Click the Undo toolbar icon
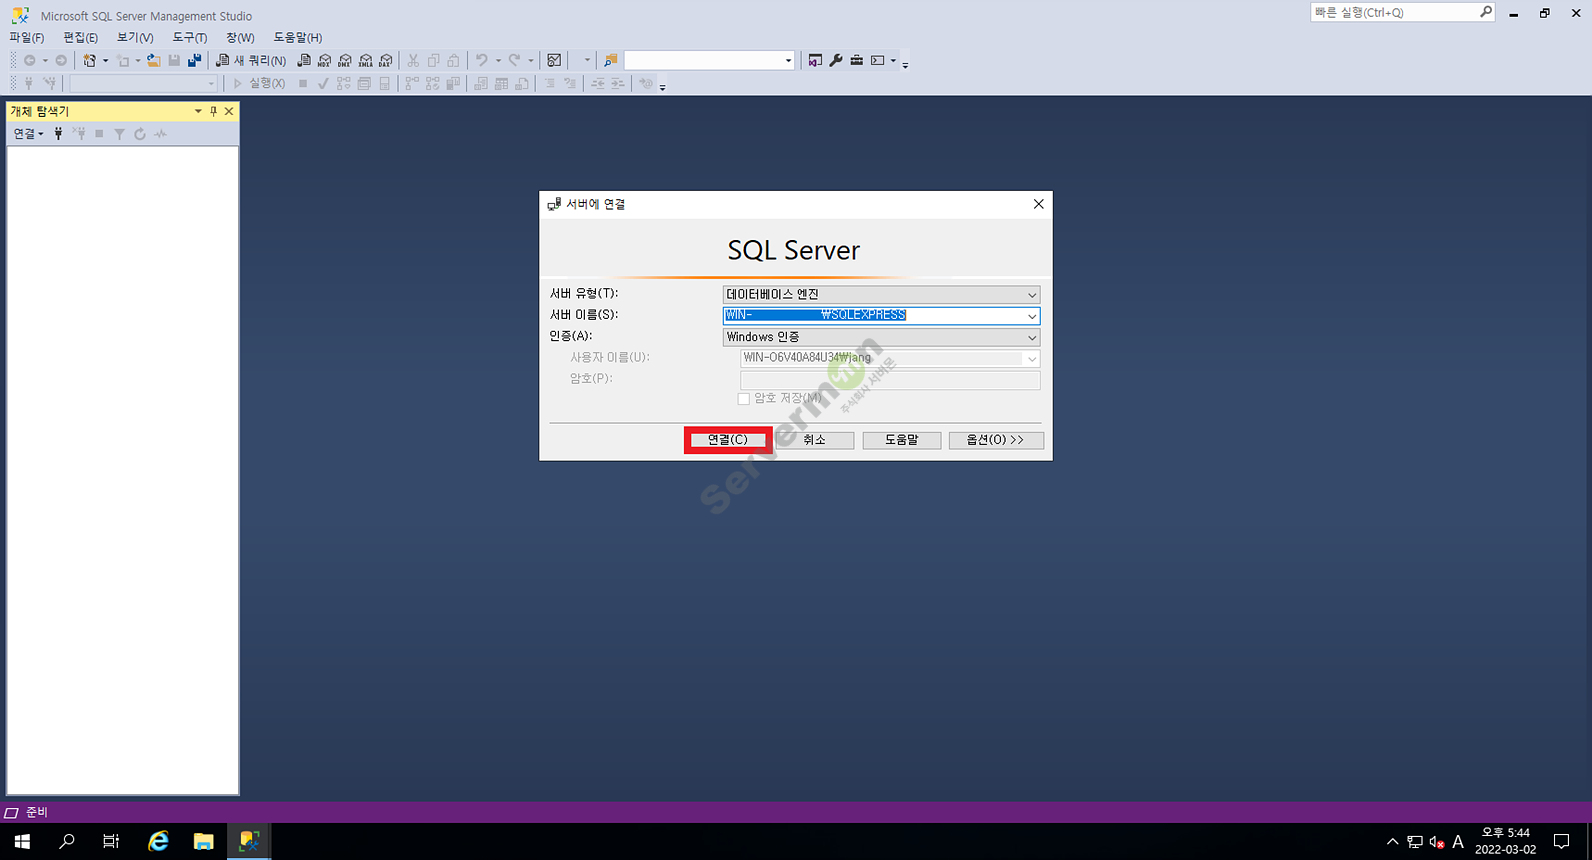The image size is (1592, 860). 481,60
